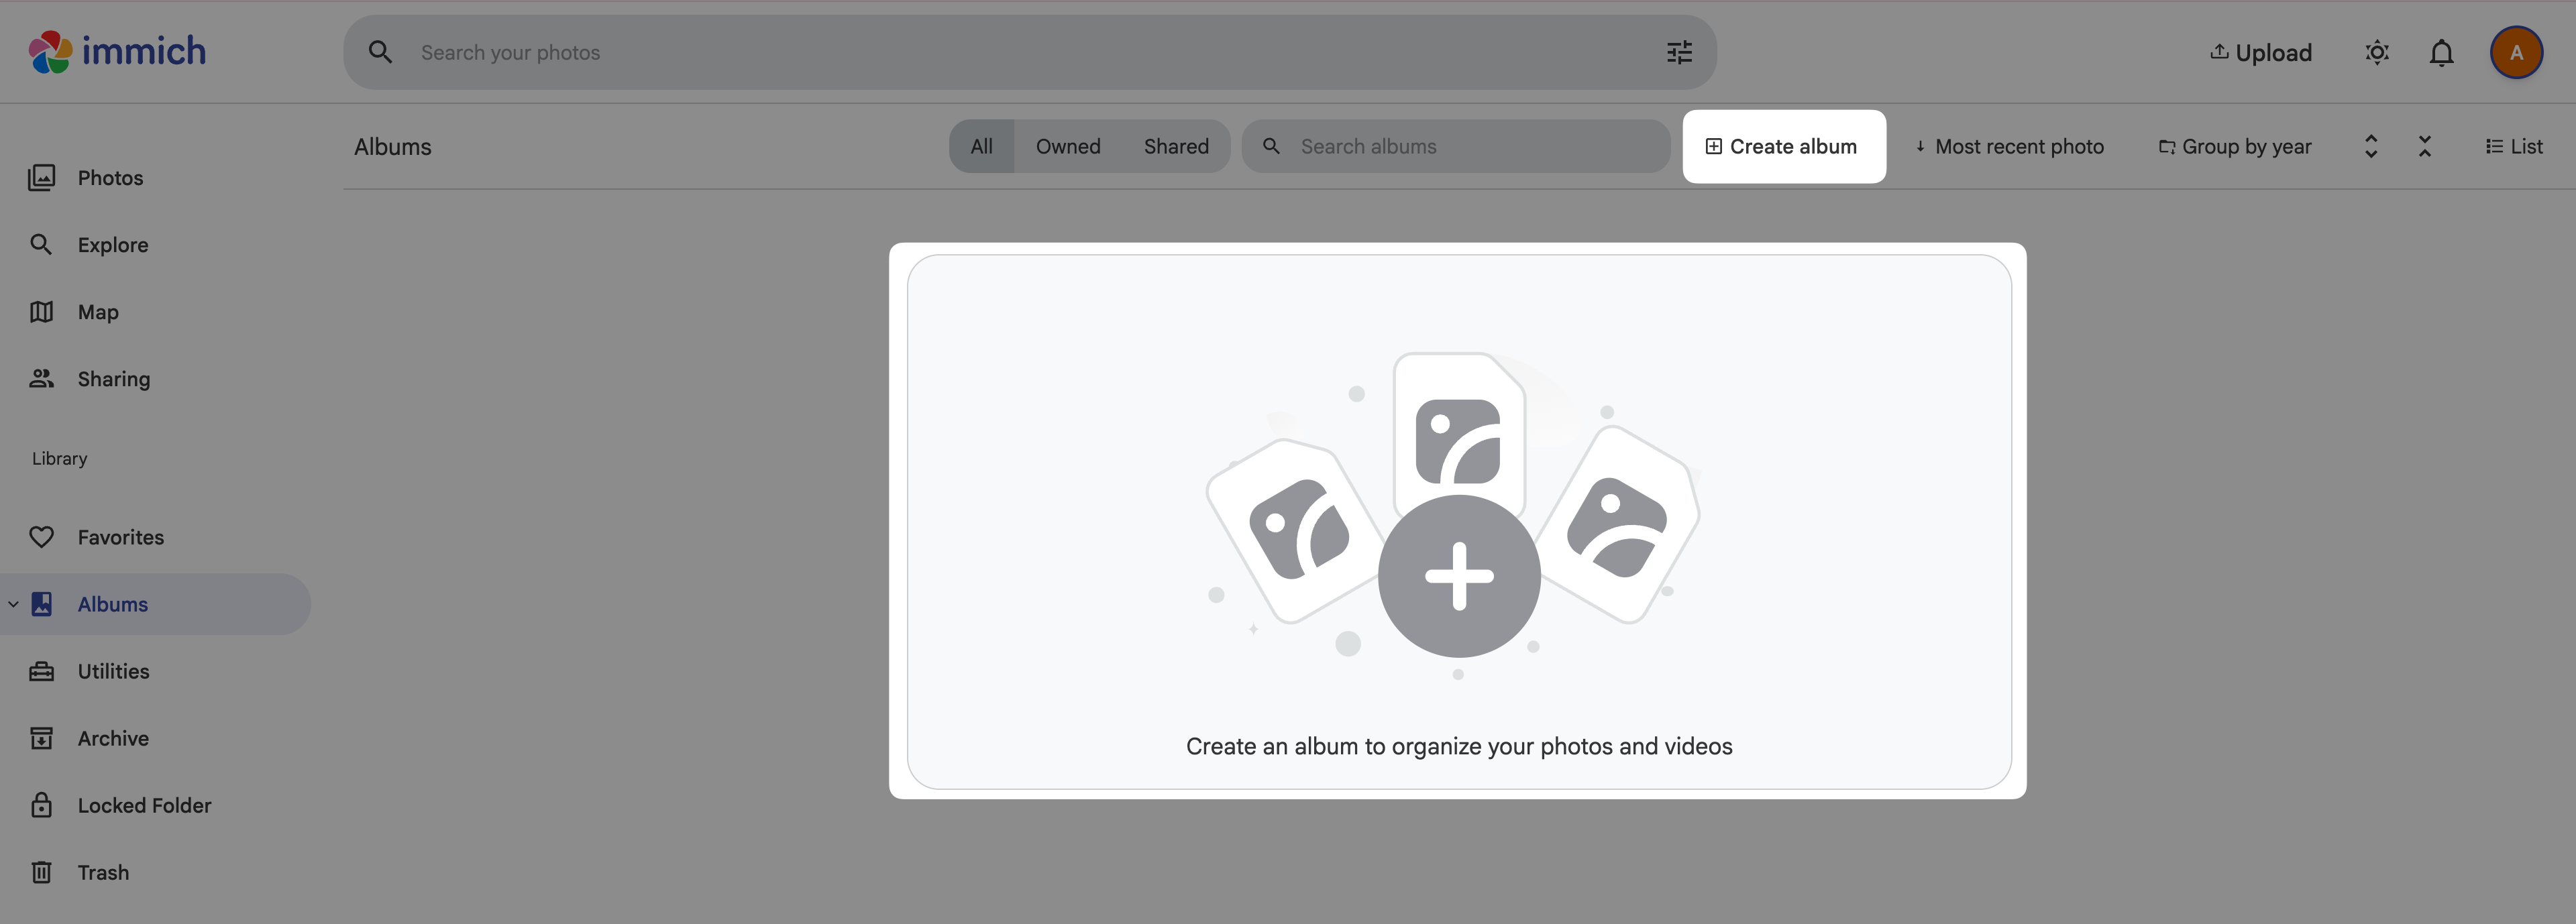Open the Trash page
The height and width of the screenshot is (924, 2576).
click(103, 871)
